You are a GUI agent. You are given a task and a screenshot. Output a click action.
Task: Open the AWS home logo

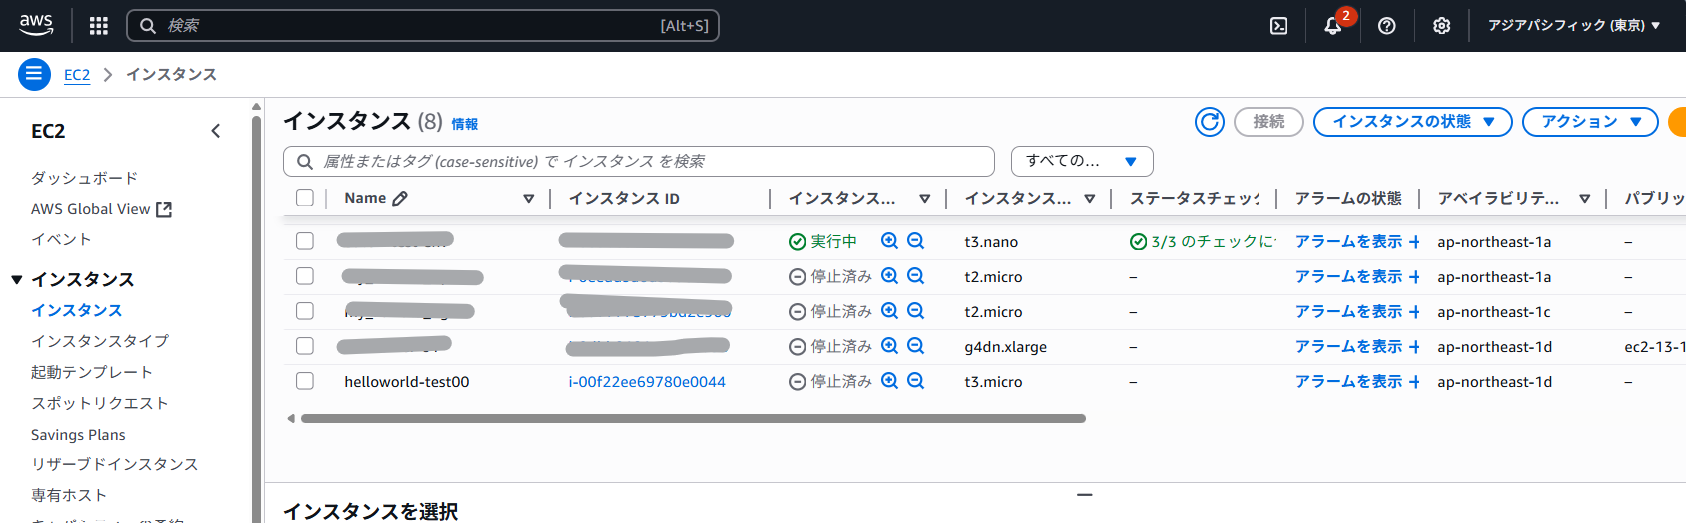point(36,25)
